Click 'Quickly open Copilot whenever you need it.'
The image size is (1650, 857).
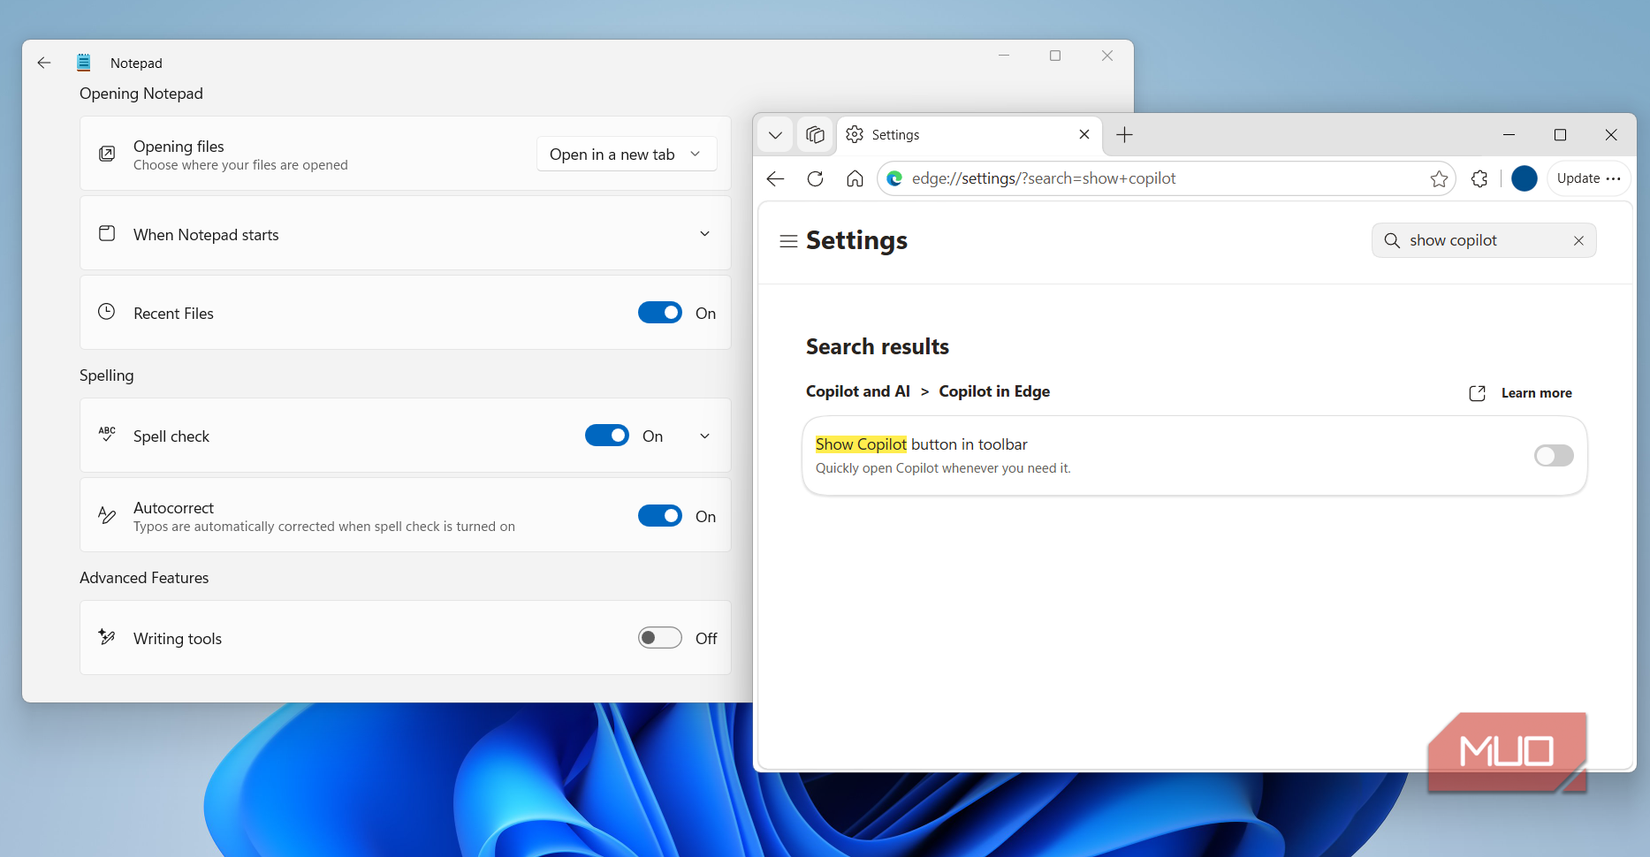click(x=943, y=468)
